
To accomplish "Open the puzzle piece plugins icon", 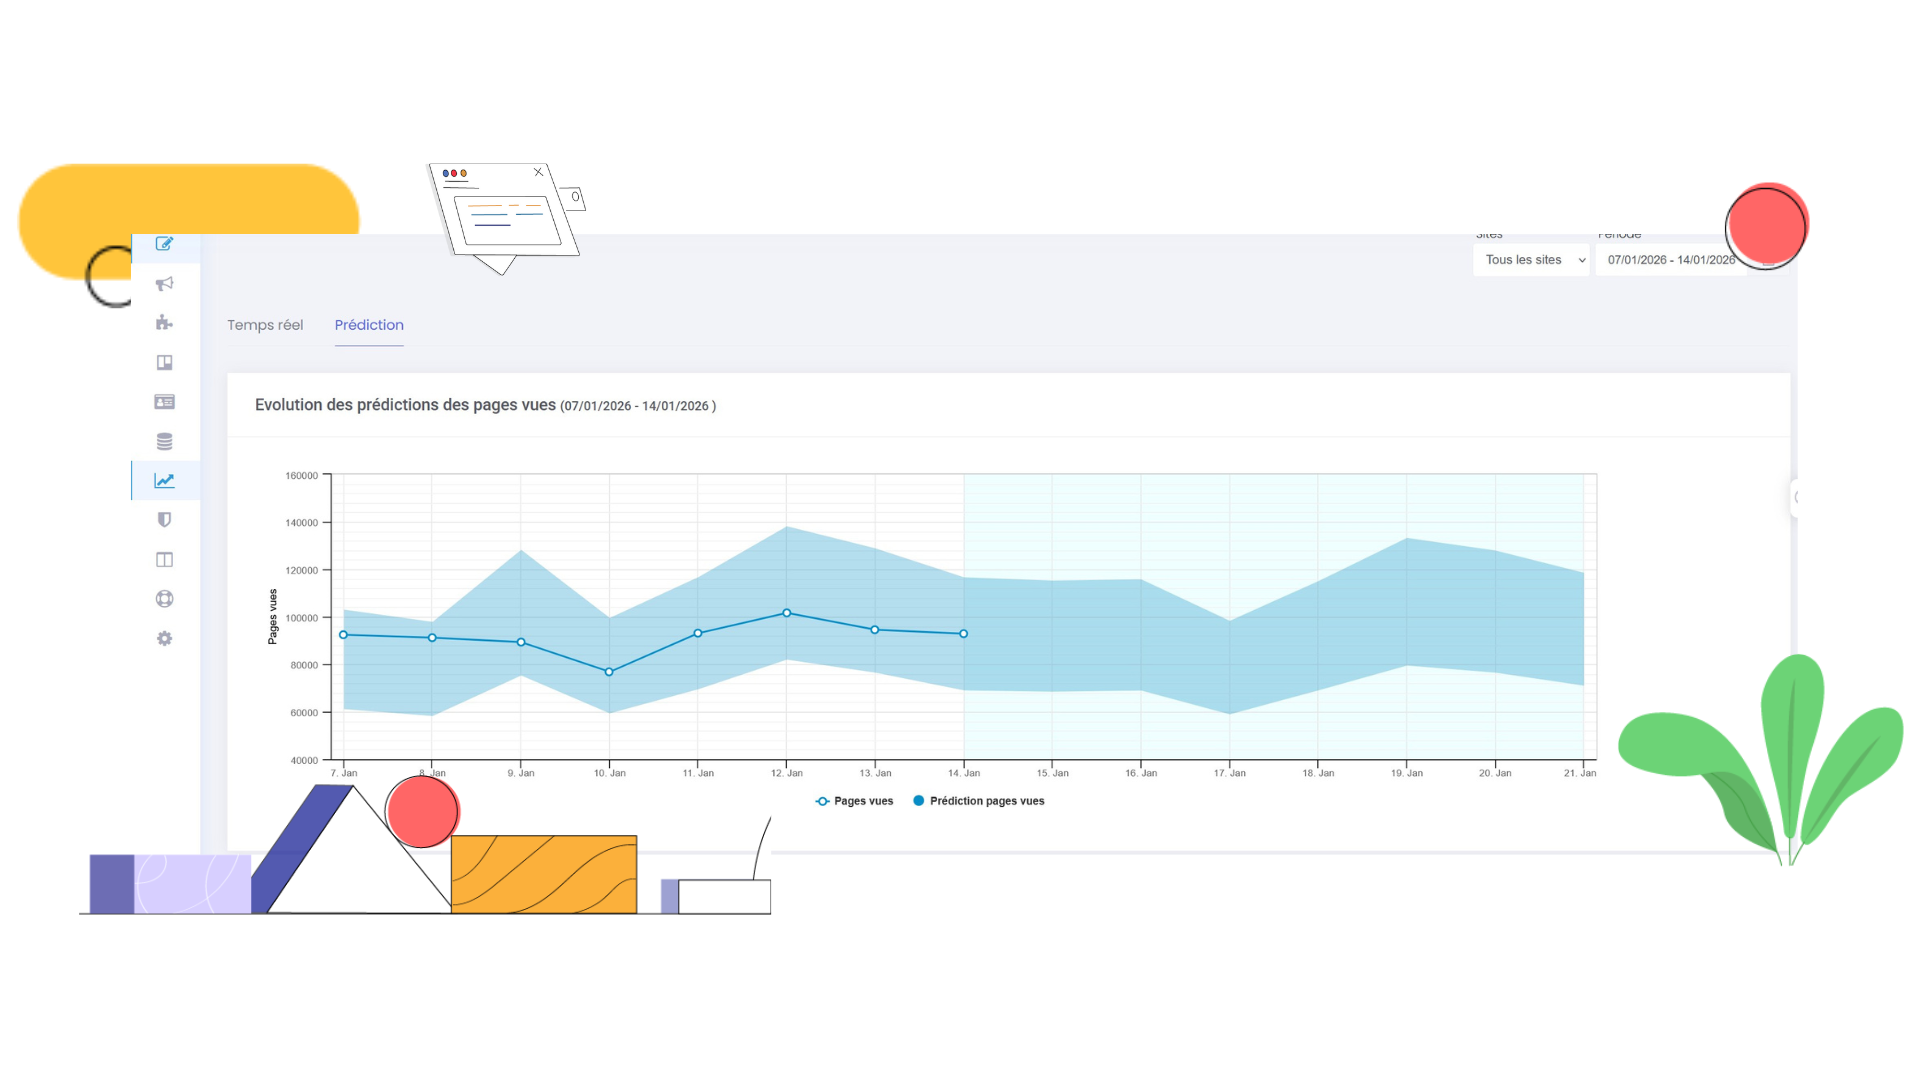I will 164,322.
